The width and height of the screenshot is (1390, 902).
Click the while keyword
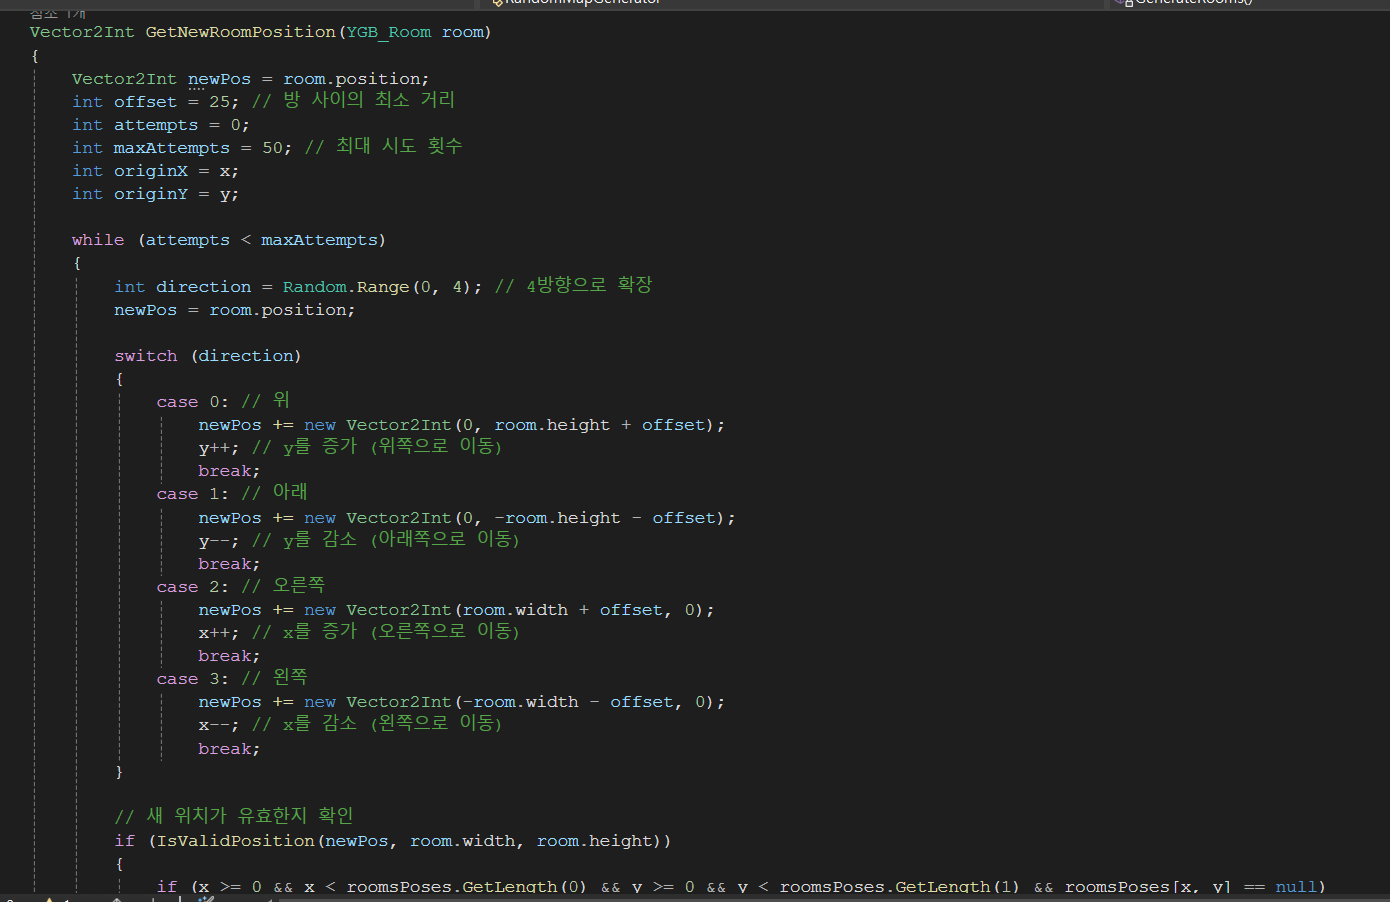(98, 240)
